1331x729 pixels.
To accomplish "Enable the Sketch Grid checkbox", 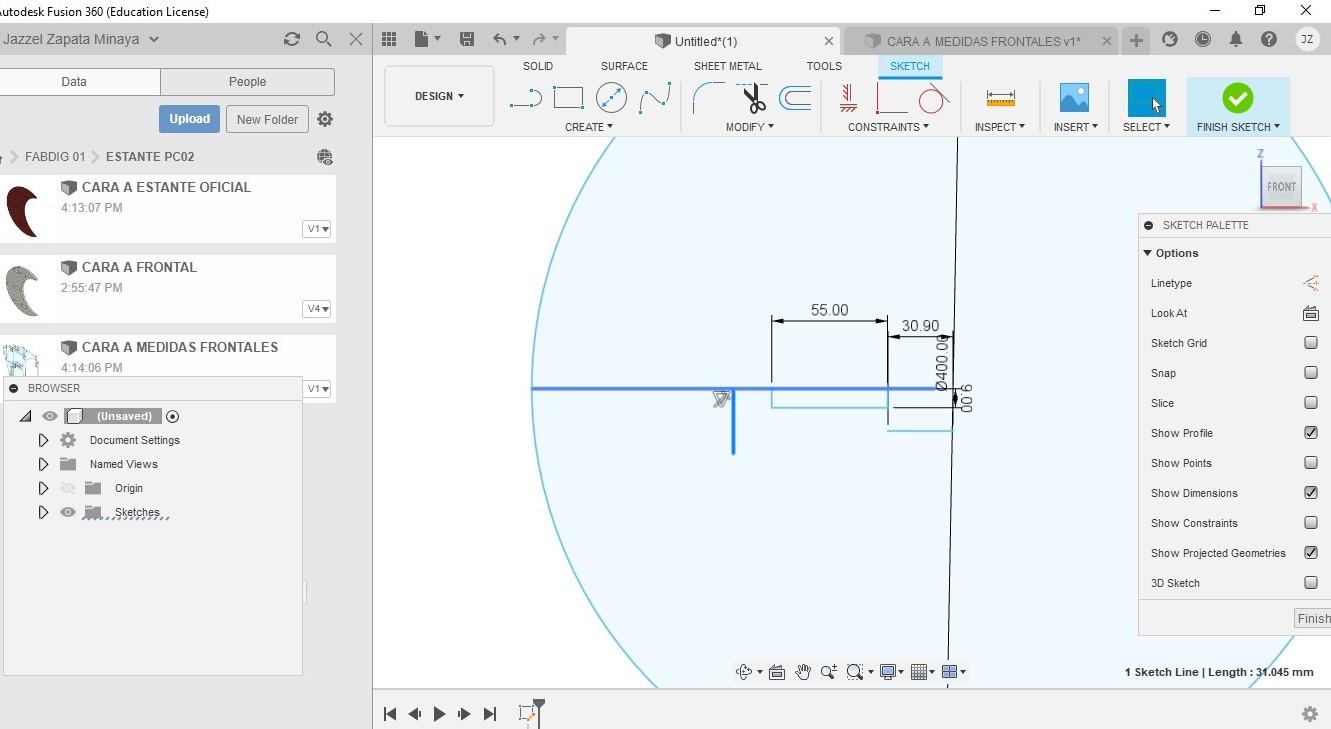I will [x=1311, y=343].
